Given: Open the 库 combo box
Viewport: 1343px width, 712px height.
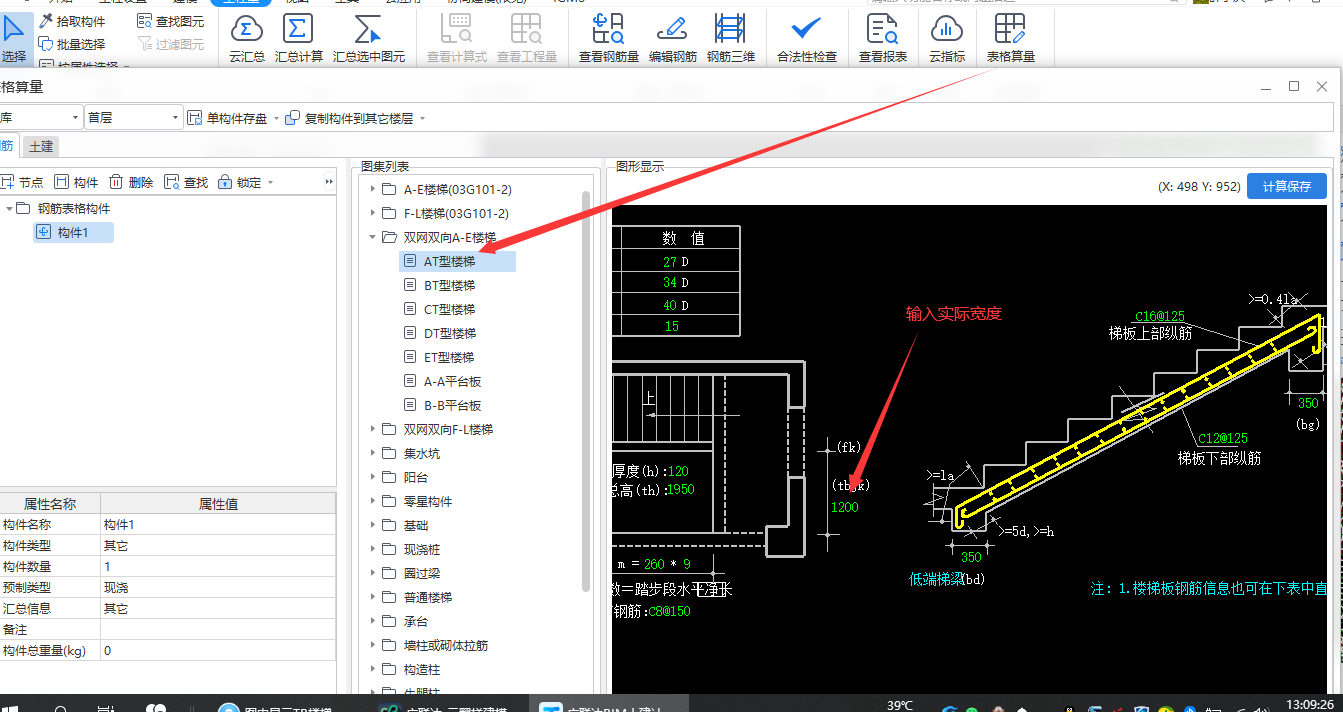Looking at the screenshot, I should (40, 117).
